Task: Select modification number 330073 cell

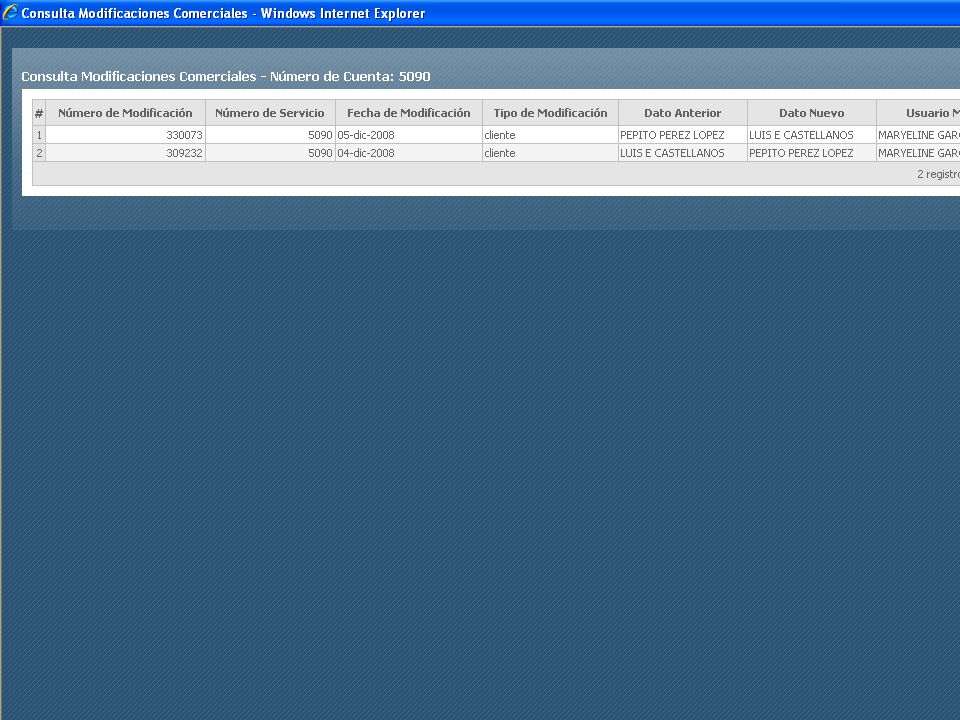Action: pos(126,135)
